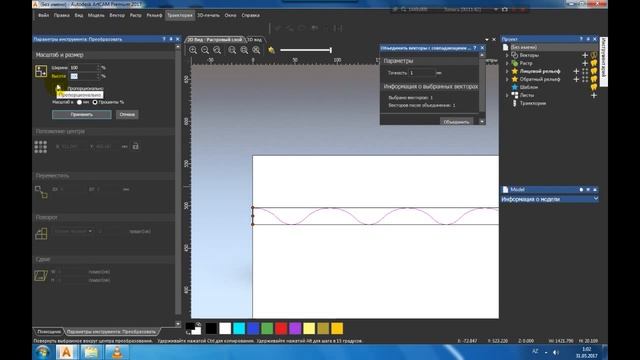Expand the Растр tree node
640x360 pixels.
point(507,63)
